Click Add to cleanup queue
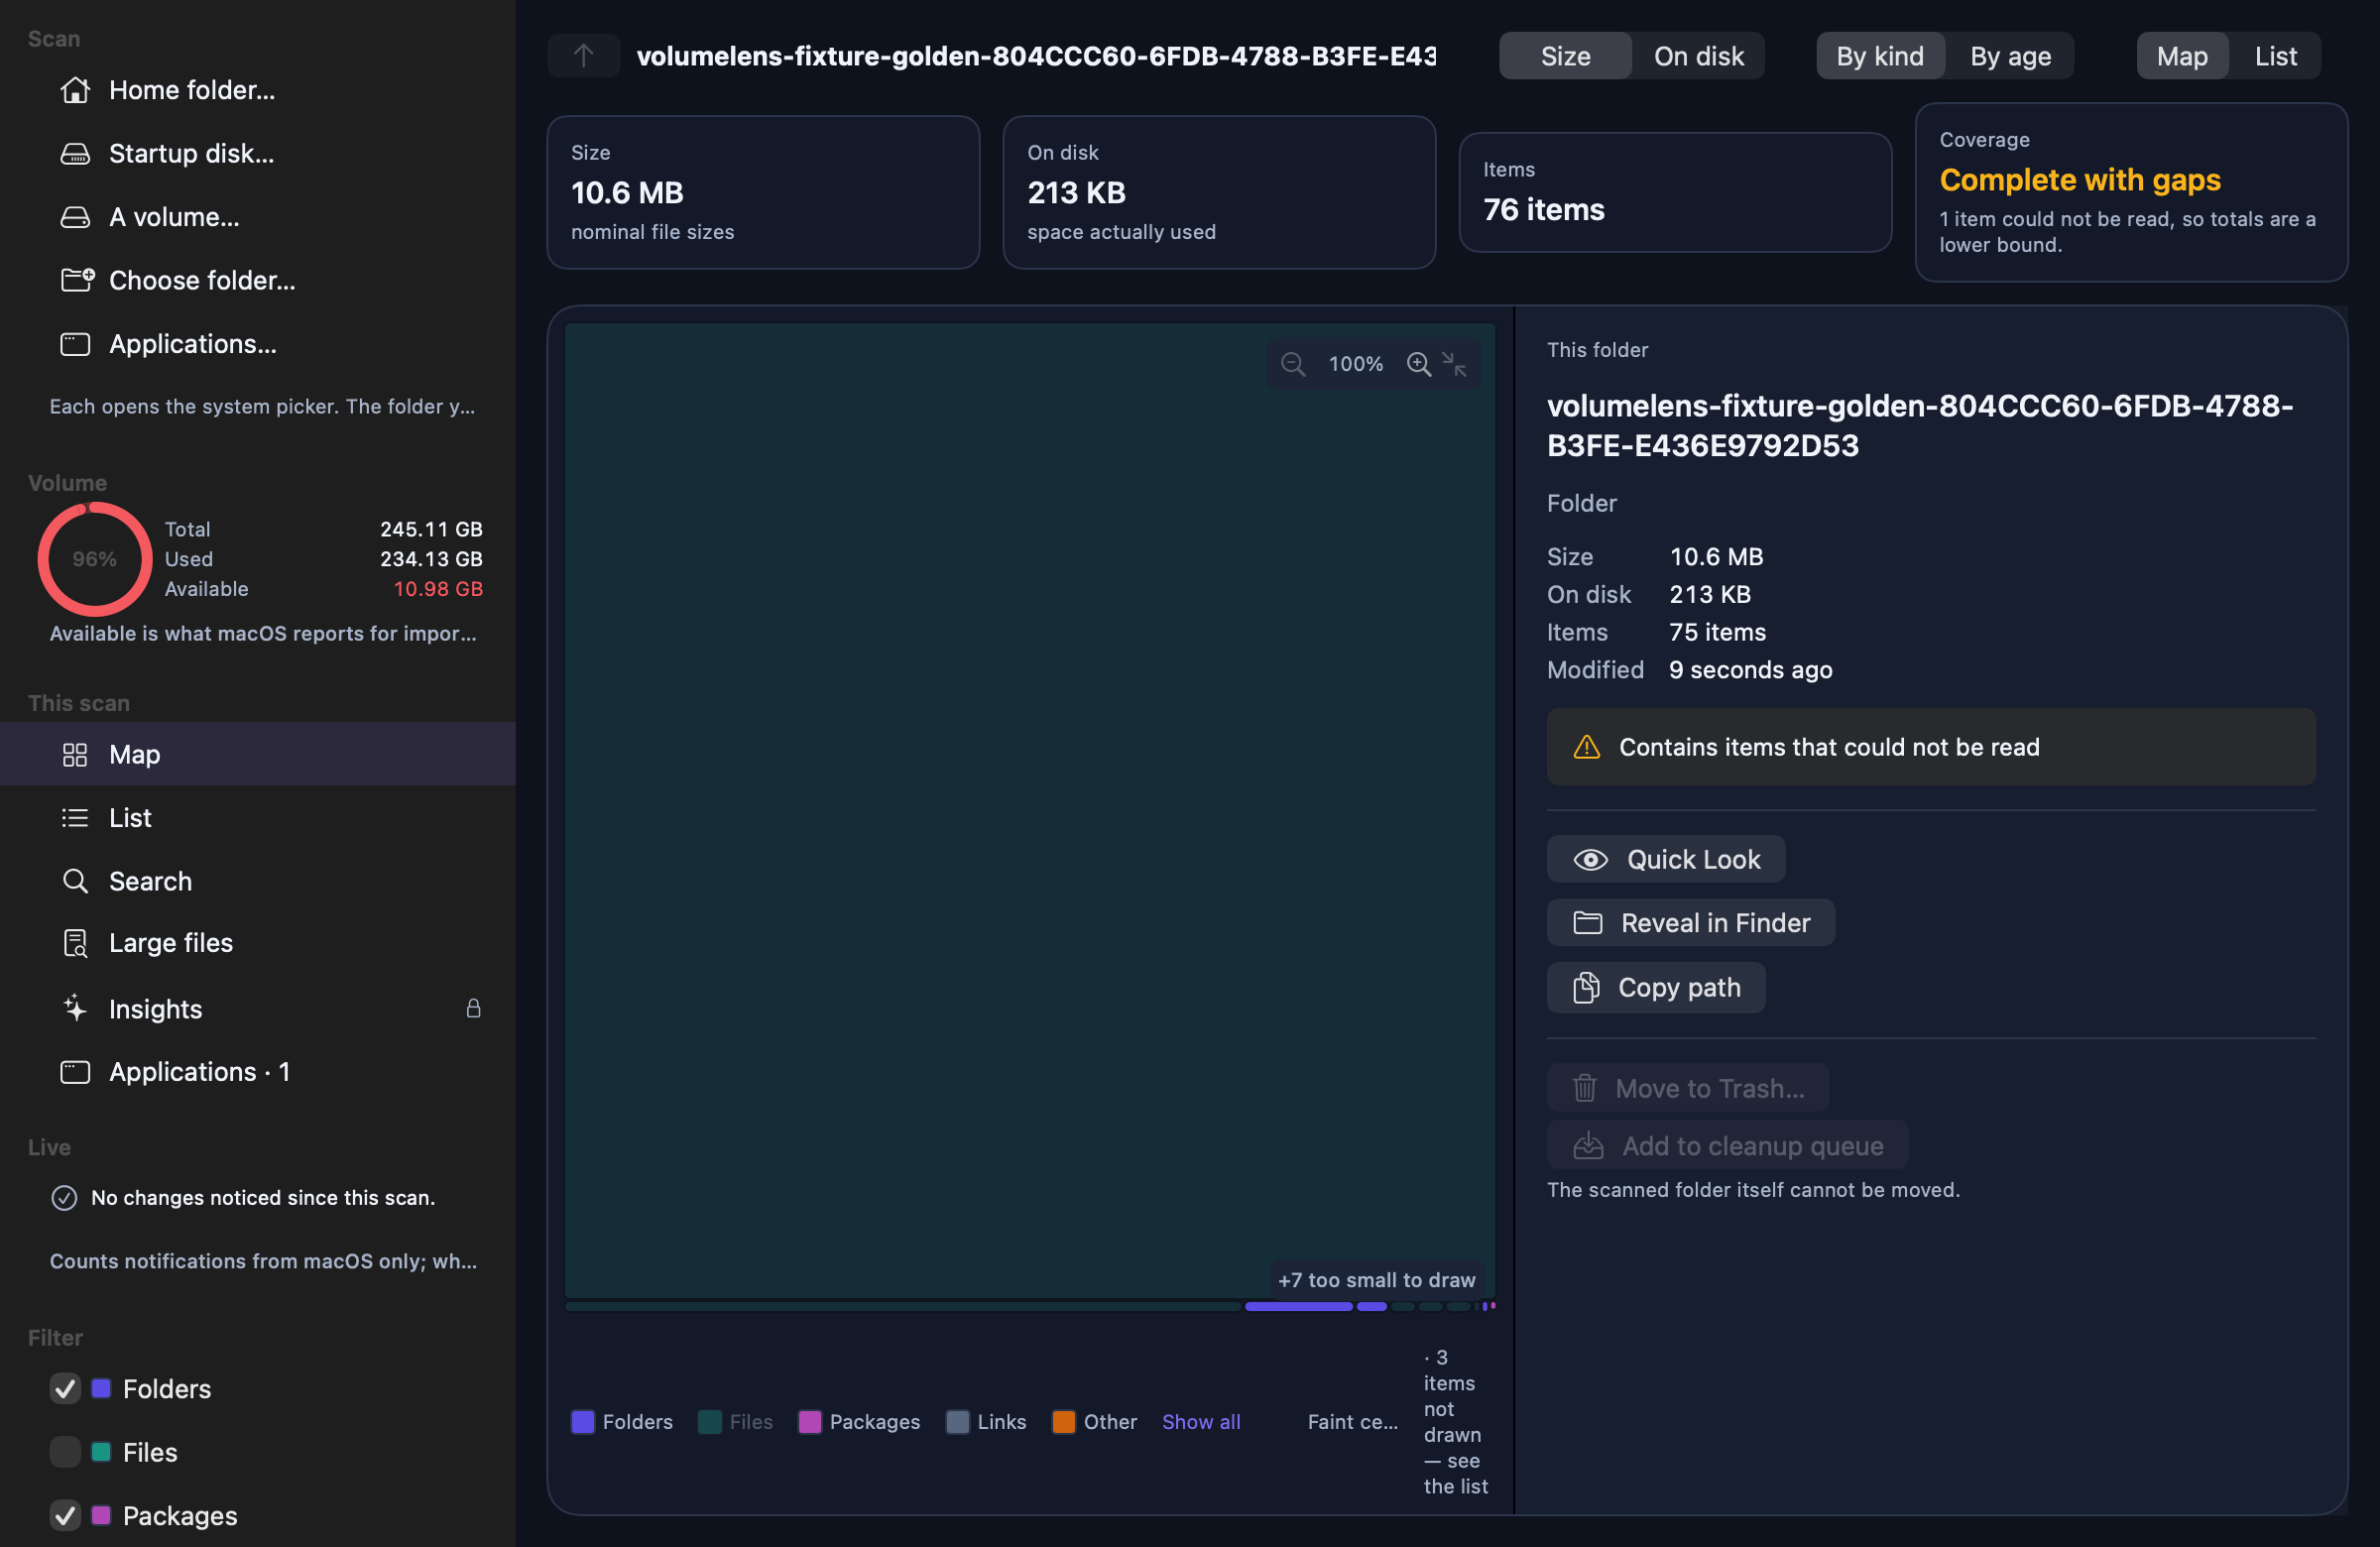The width and height of the screenshot is (2380, 1547). [1728, 1146]
